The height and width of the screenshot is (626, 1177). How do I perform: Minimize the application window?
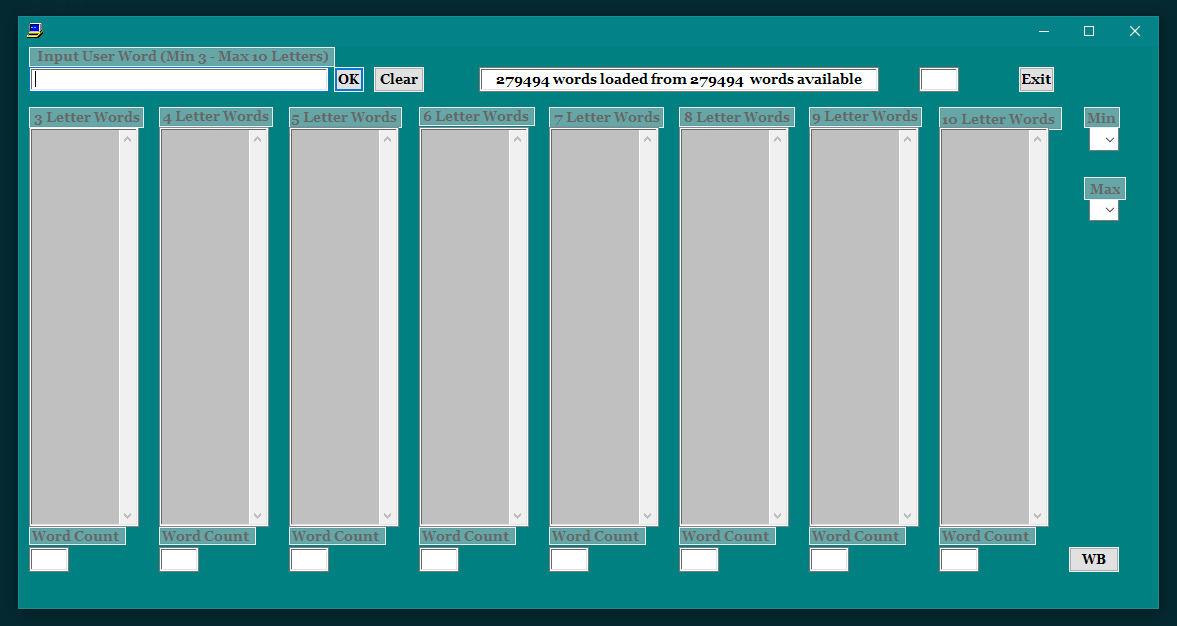click(x=1043, y=31)
